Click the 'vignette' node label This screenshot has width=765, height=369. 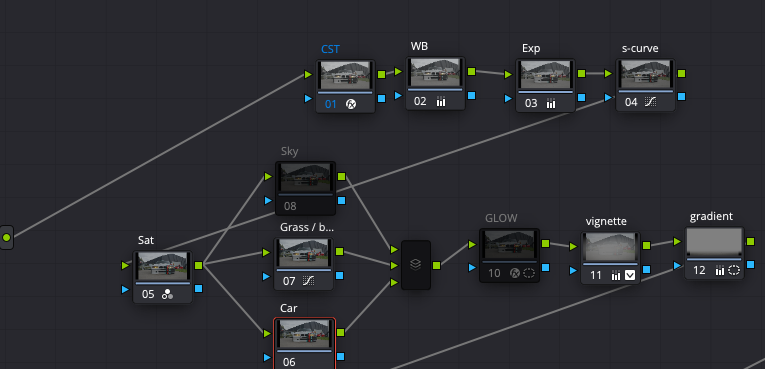[606, 221]
